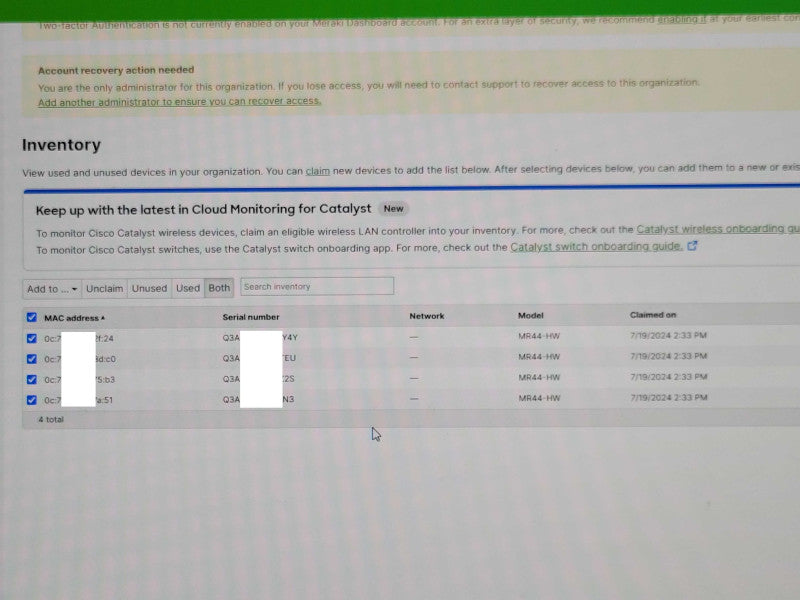Viewport: 800px width, 600px height.
Task: Click serial number ending in Y4Y
Action: coord(260,337)
